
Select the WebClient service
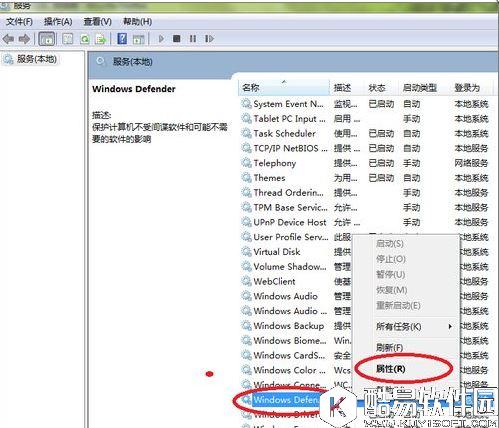click(274, 281)
